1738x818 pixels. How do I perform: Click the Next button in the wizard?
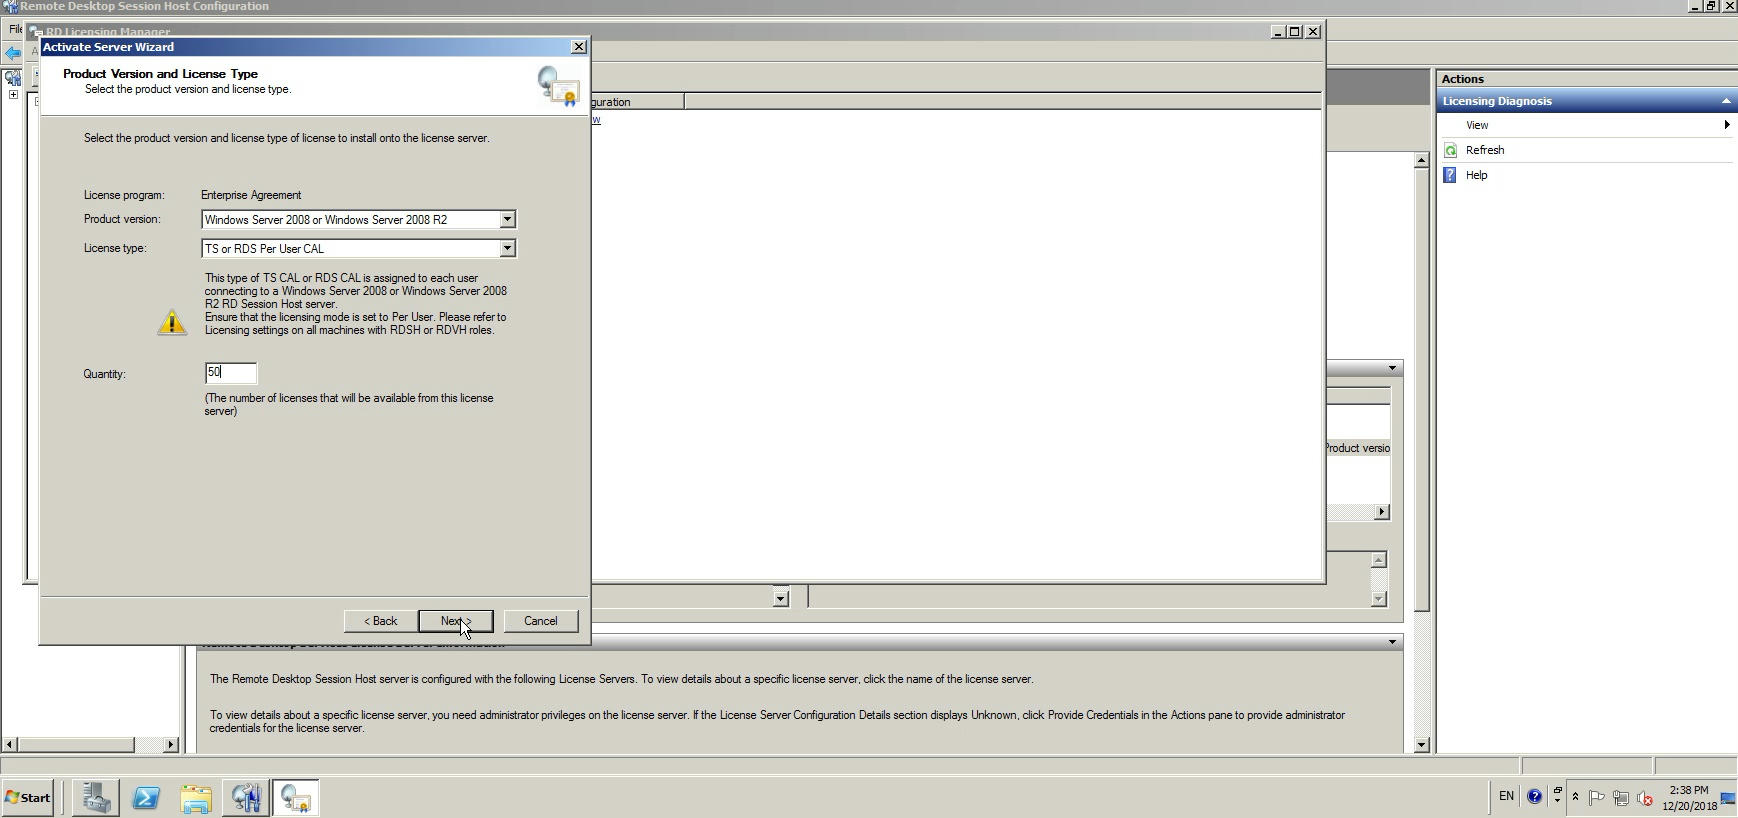455,621
